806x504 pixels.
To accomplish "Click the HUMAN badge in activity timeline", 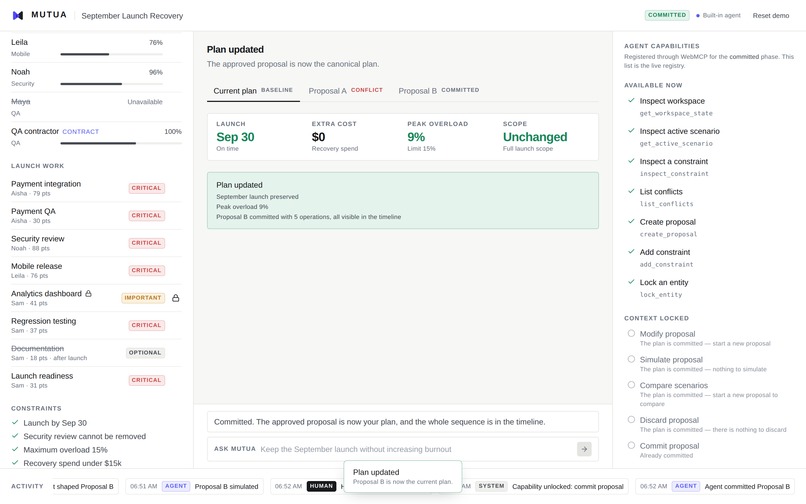I will tap(321, 486).
